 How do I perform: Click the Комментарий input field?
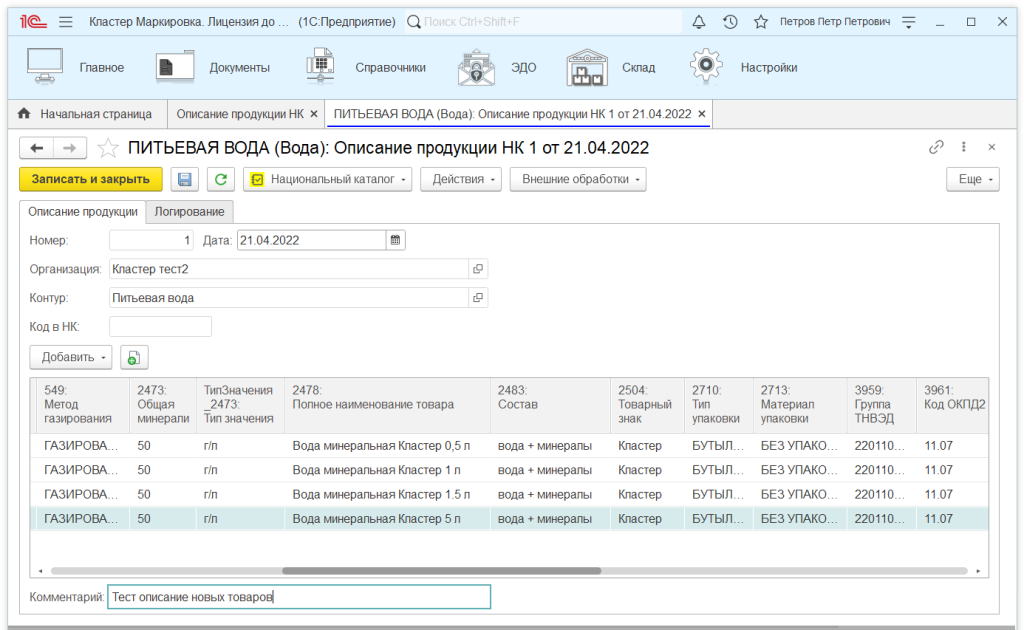[x=299, y=597]
